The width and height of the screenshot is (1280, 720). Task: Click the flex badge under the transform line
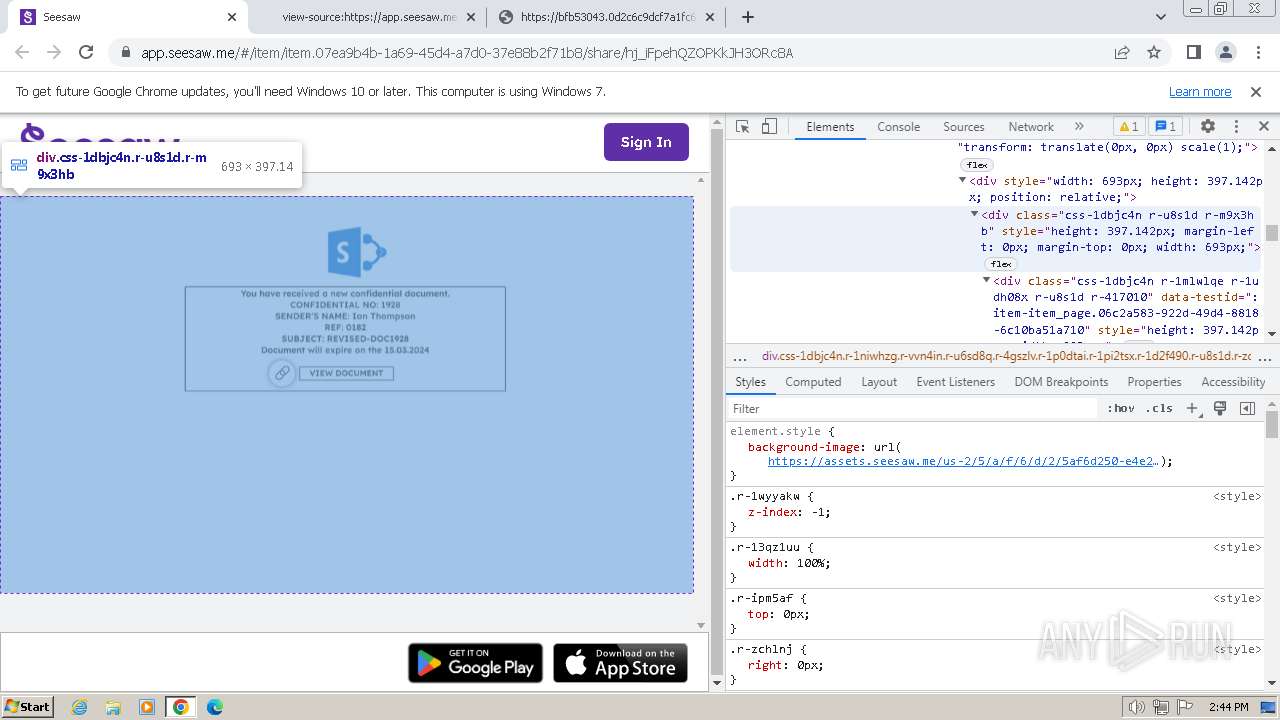[x=976, y=165]
